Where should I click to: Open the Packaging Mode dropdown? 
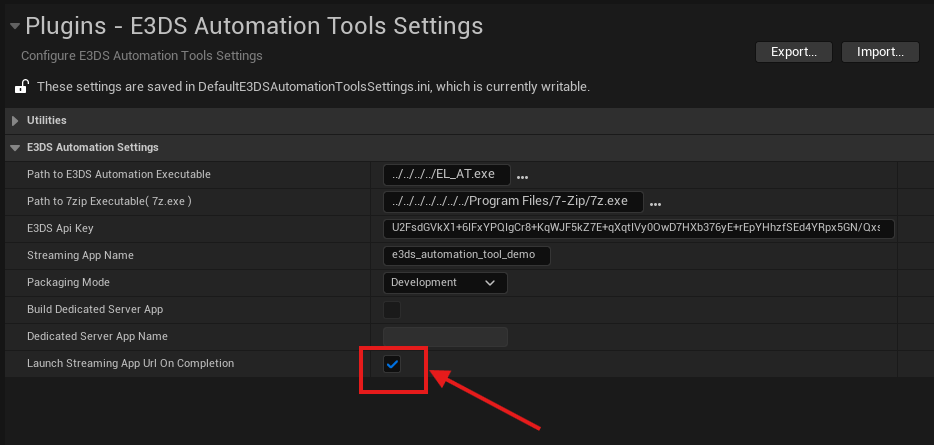445,283
